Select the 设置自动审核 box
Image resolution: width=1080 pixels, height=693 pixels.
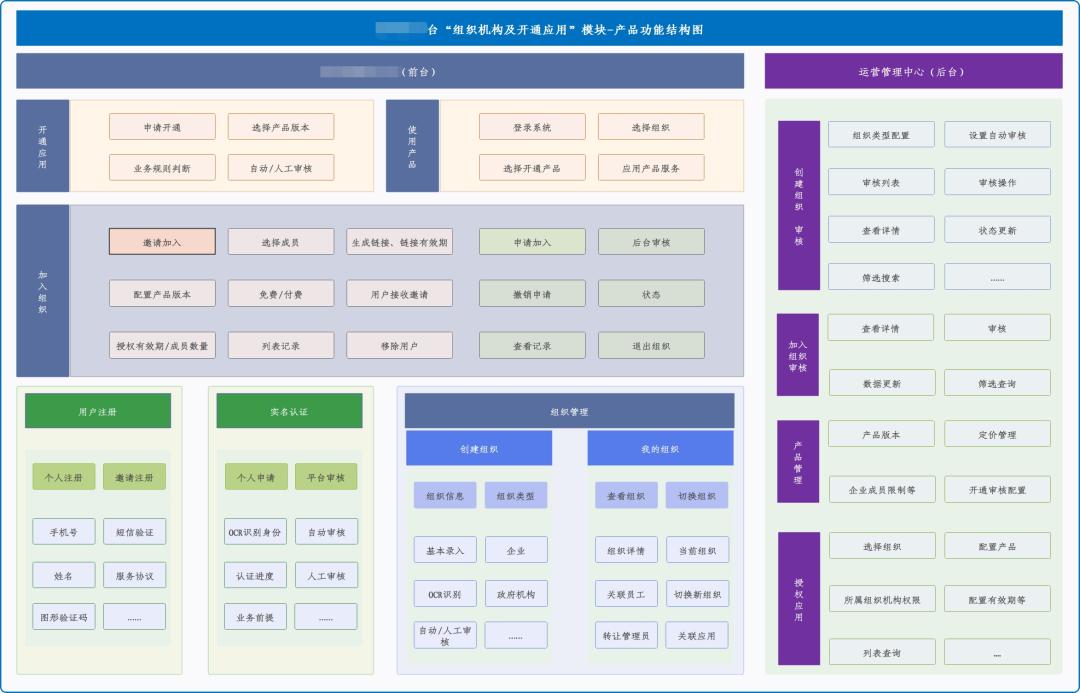[x=997, y=134]
